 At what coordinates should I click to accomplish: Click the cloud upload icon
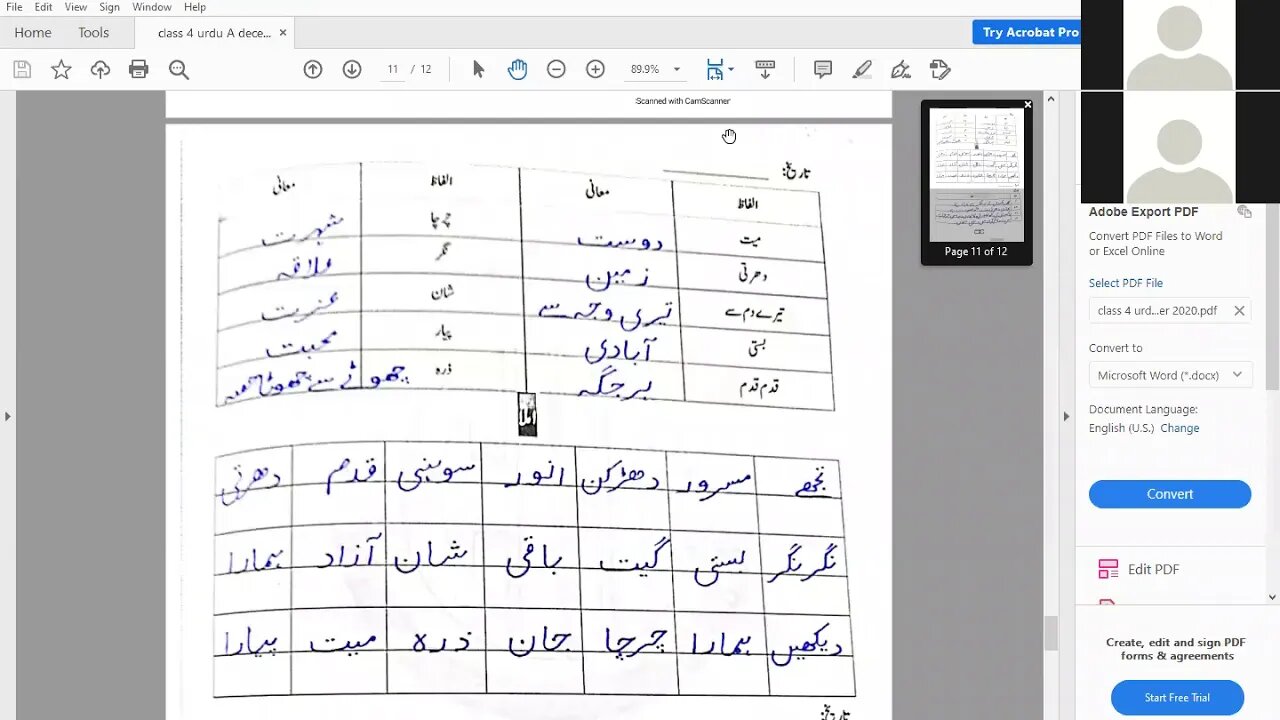100,69
